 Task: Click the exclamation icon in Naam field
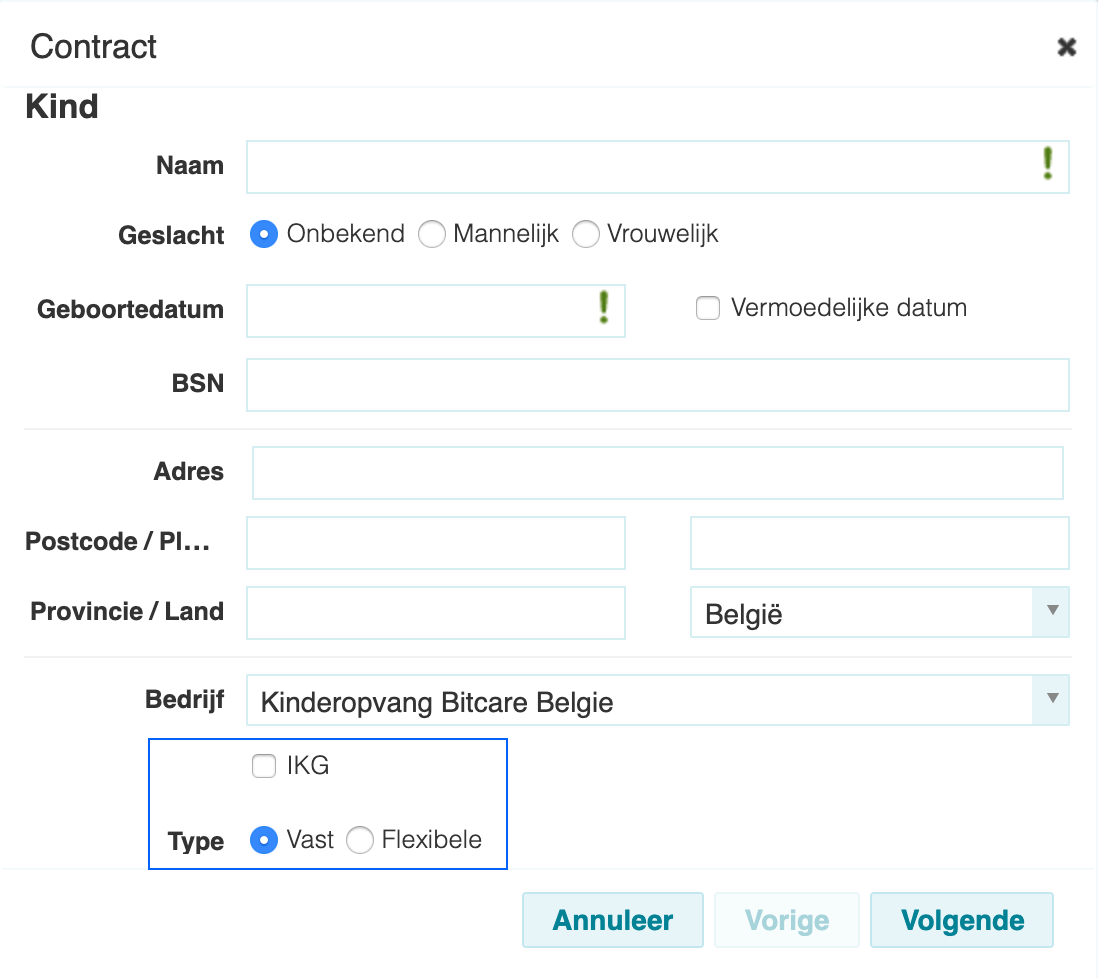(x=1047, y=164)
